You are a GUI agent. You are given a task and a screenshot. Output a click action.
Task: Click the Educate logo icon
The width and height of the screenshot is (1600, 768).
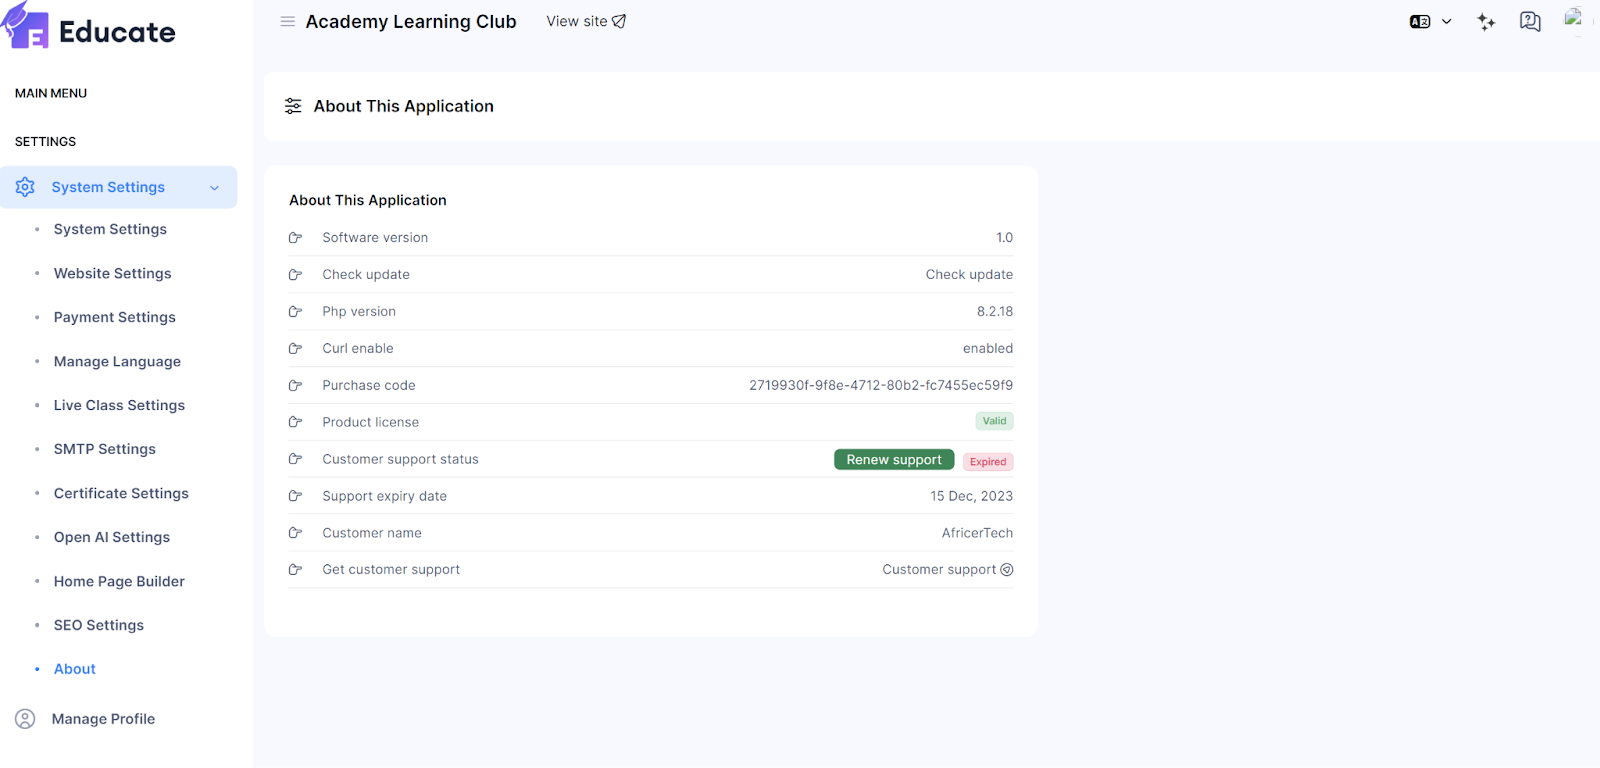coord(26,27)
